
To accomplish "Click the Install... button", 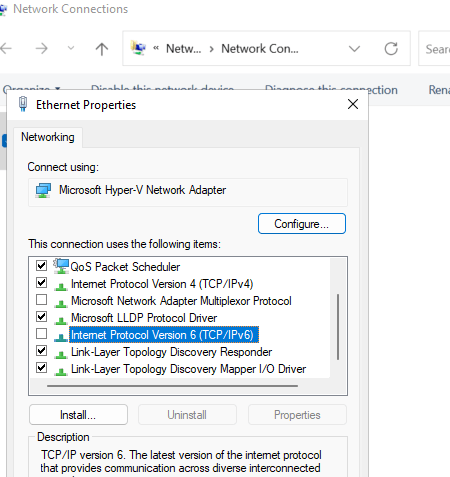I will click(x=78, y=415).
